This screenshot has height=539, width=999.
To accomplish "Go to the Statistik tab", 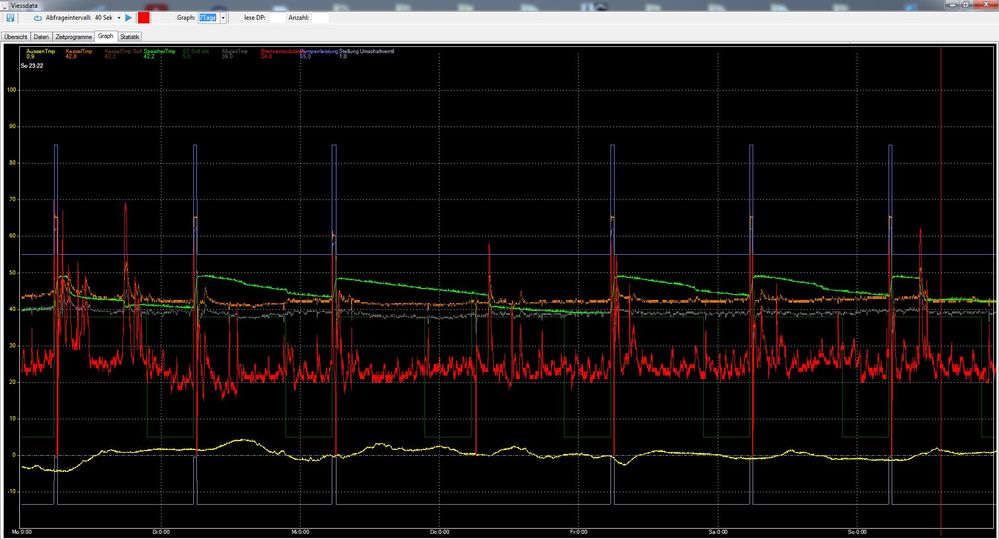I will [x=130, y=37].
